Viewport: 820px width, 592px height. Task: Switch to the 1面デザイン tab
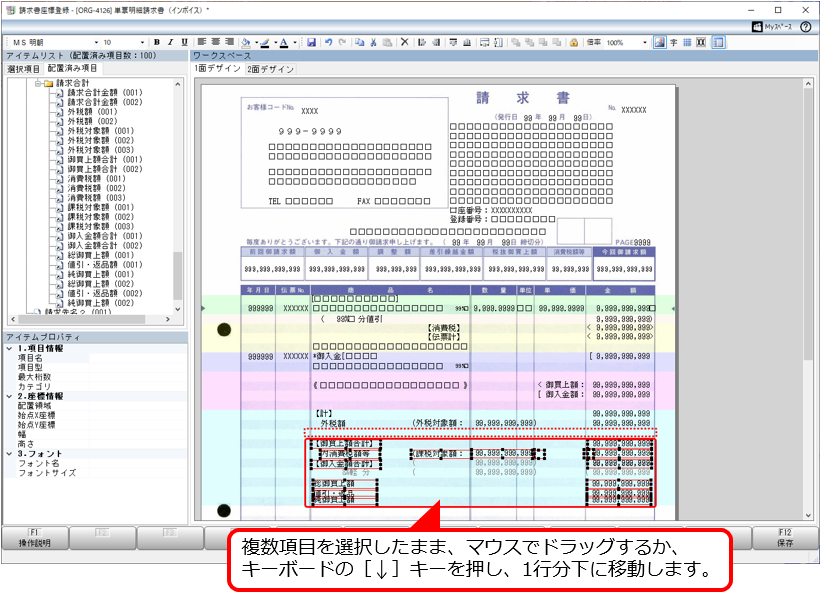(218, 69)
